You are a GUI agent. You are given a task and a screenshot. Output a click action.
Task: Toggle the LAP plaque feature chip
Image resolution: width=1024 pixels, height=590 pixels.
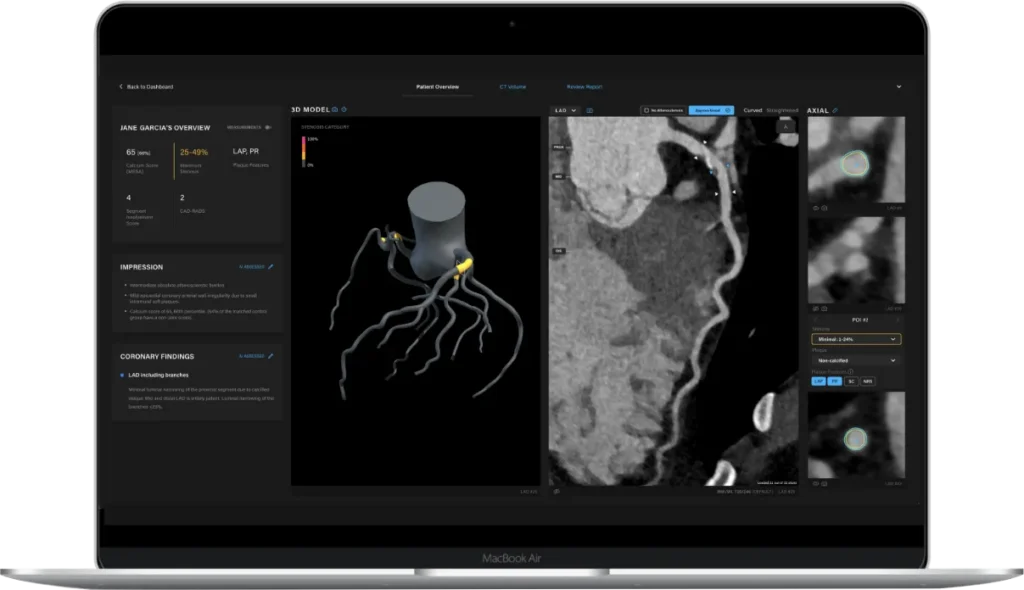pos(818,381)
